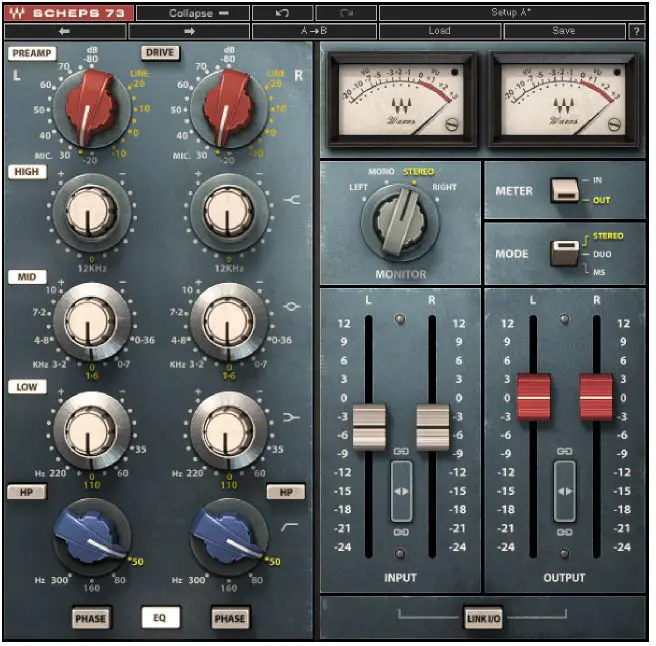
Task: Click the high shelf curve icon
Action: [292, 200]
